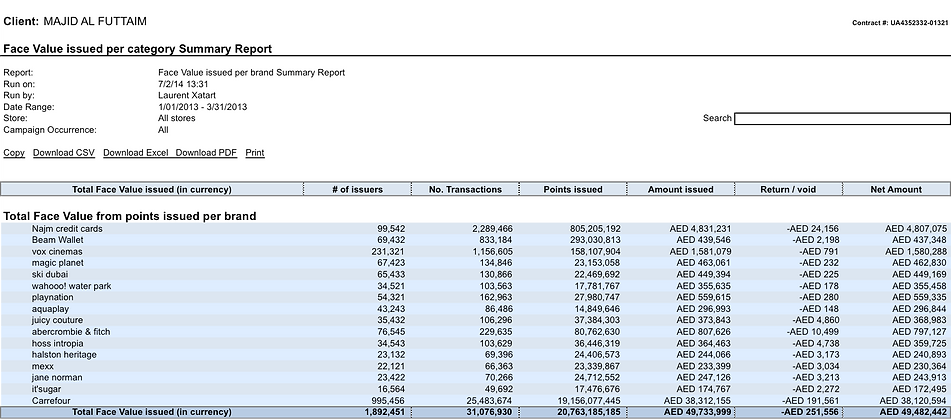This screenshot has height=419, width=951.
Task: Click it'sugar points value 17,476,676
Action: (x=597, y=389)
